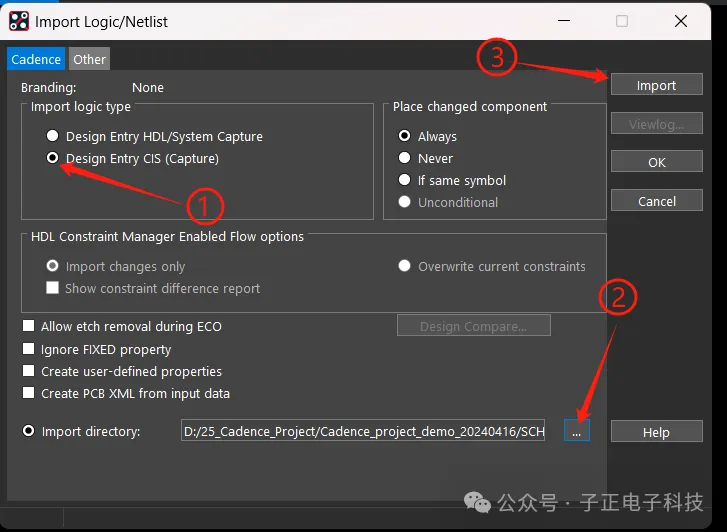Select Overwrite current constraints radio
Viewport: 727px width, 532px height.
404,266
